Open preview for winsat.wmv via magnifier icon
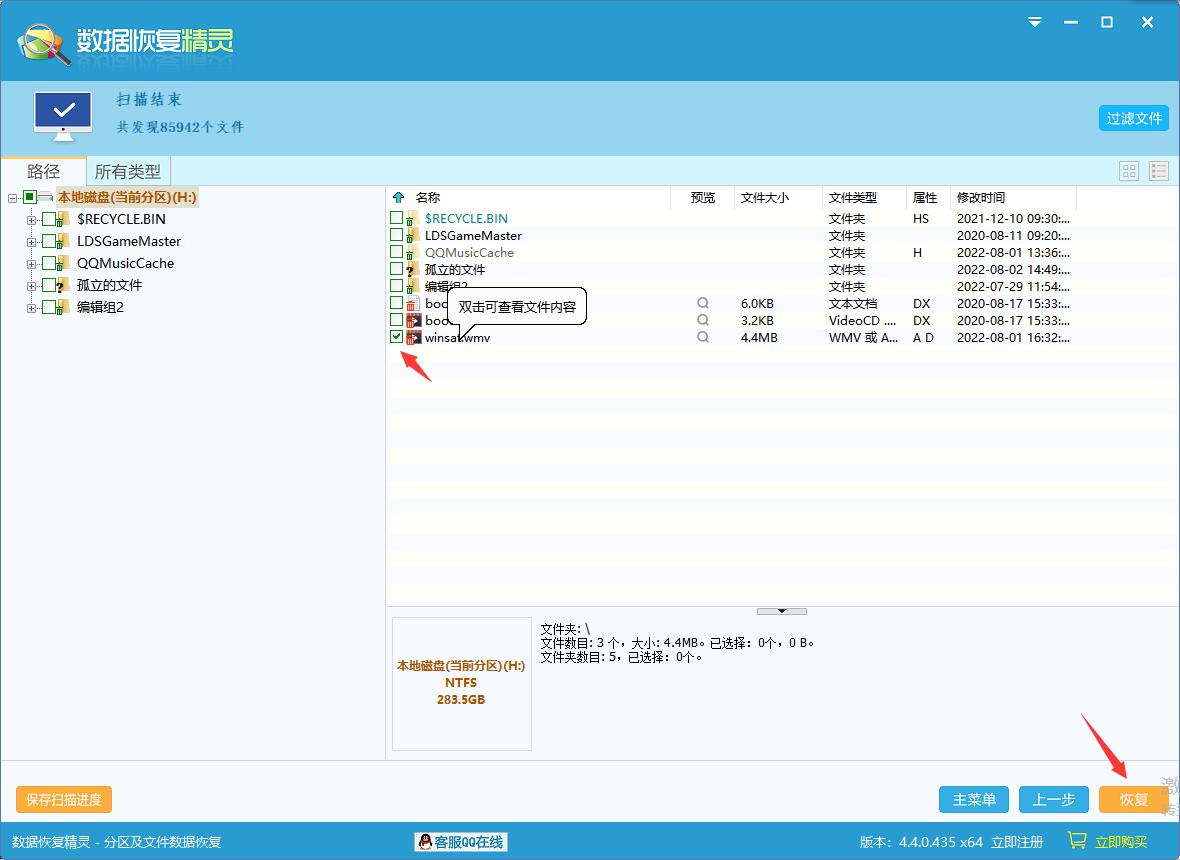Image resolution: width=1180 pixels, height=860 pixels. [x=703, y=337]
